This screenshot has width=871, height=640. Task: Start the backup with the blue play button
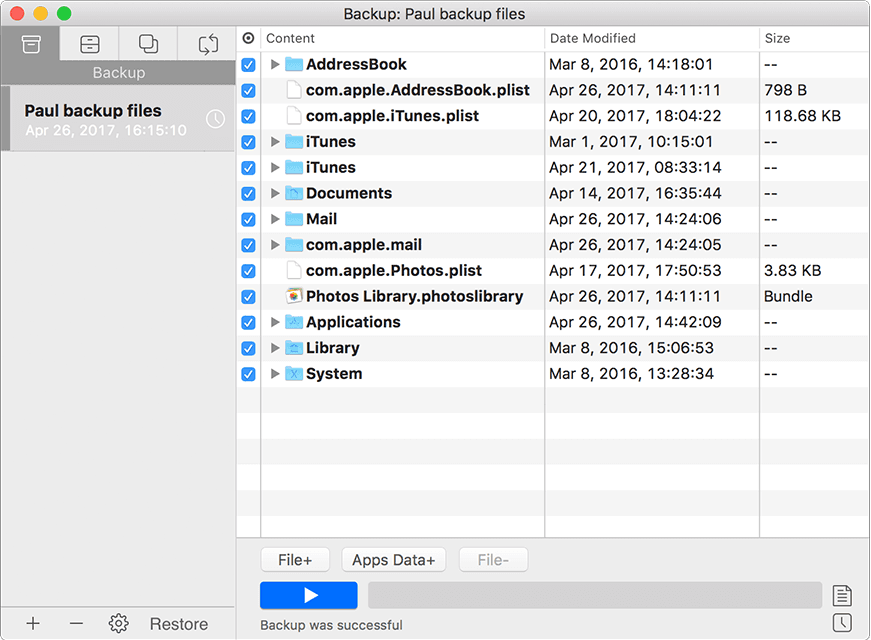coord(308,595)
